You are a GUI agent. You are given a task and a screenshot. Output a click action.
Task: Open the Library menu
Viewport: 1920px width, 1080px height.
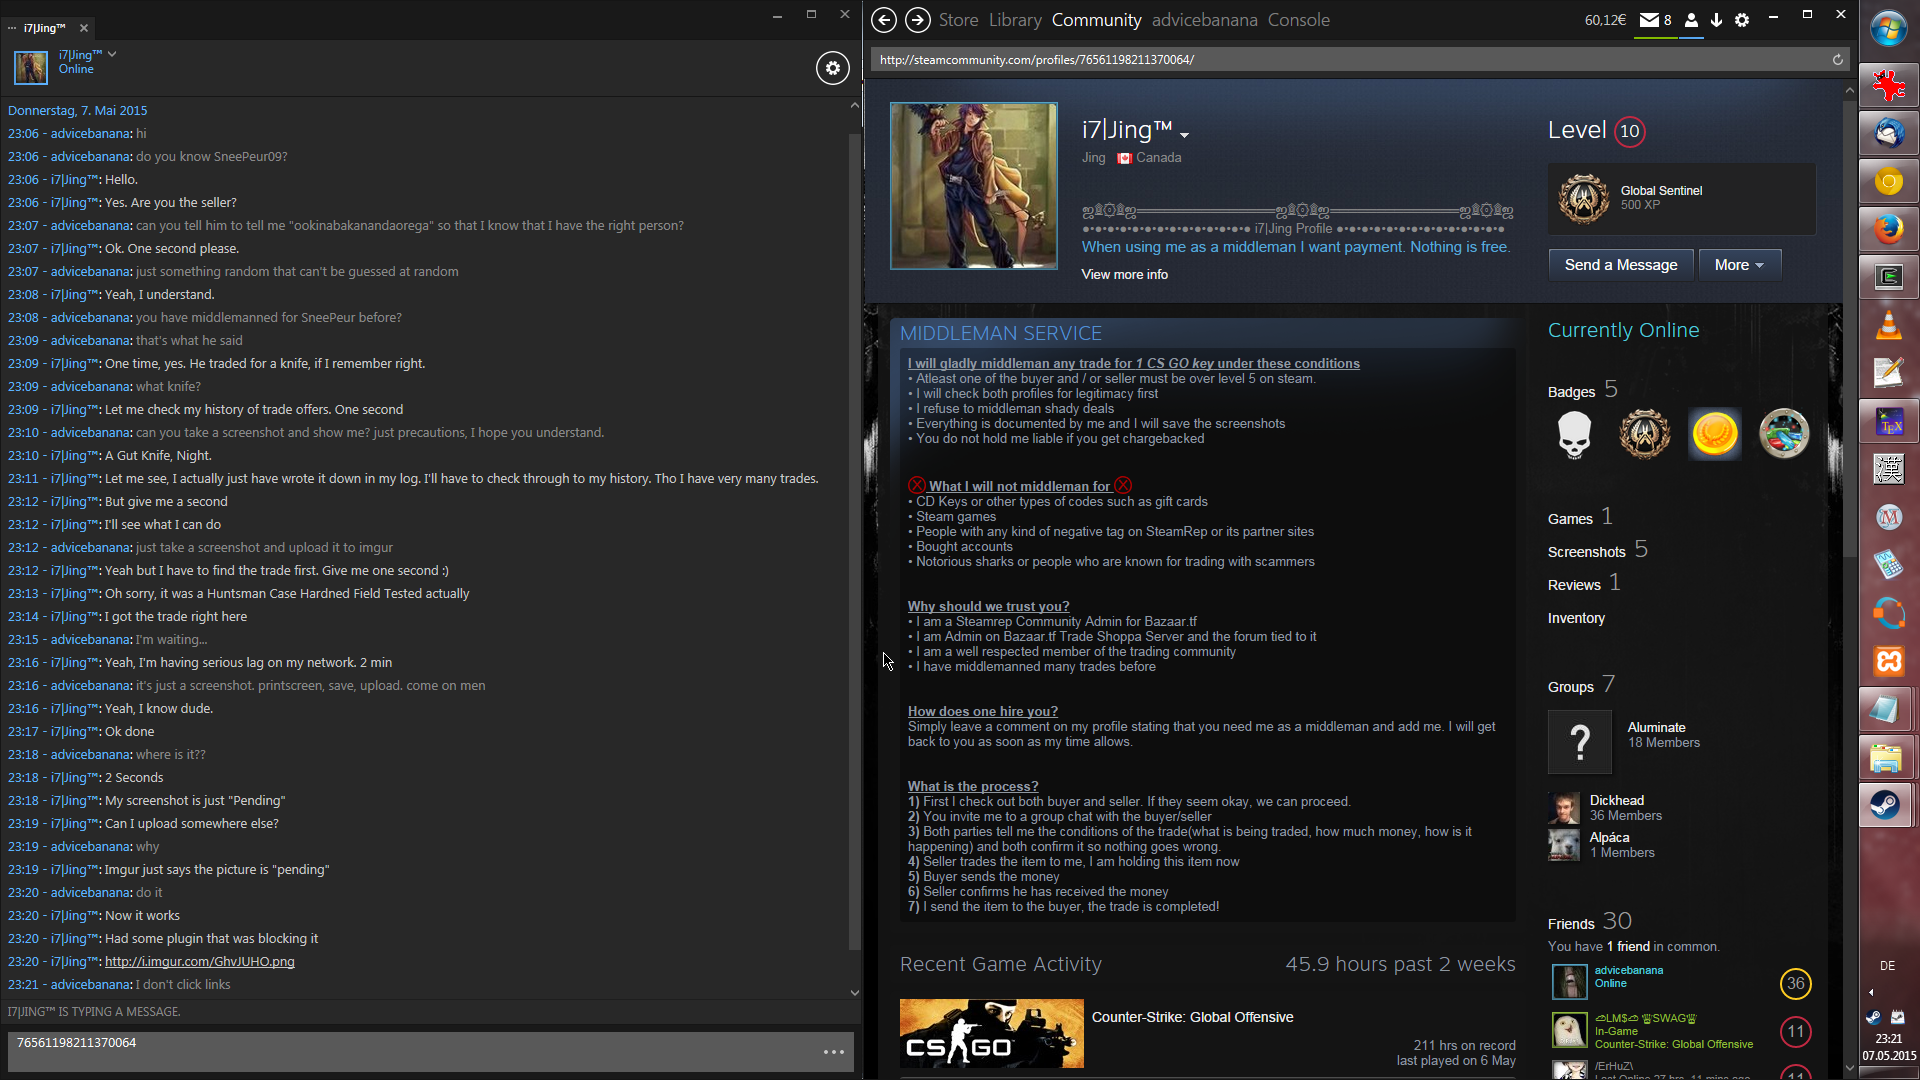(1015, 20)
